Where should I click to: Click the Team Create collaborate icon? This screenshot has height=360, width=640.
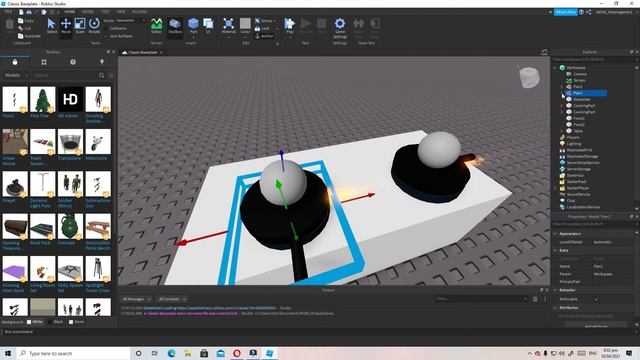pos(589,12)
